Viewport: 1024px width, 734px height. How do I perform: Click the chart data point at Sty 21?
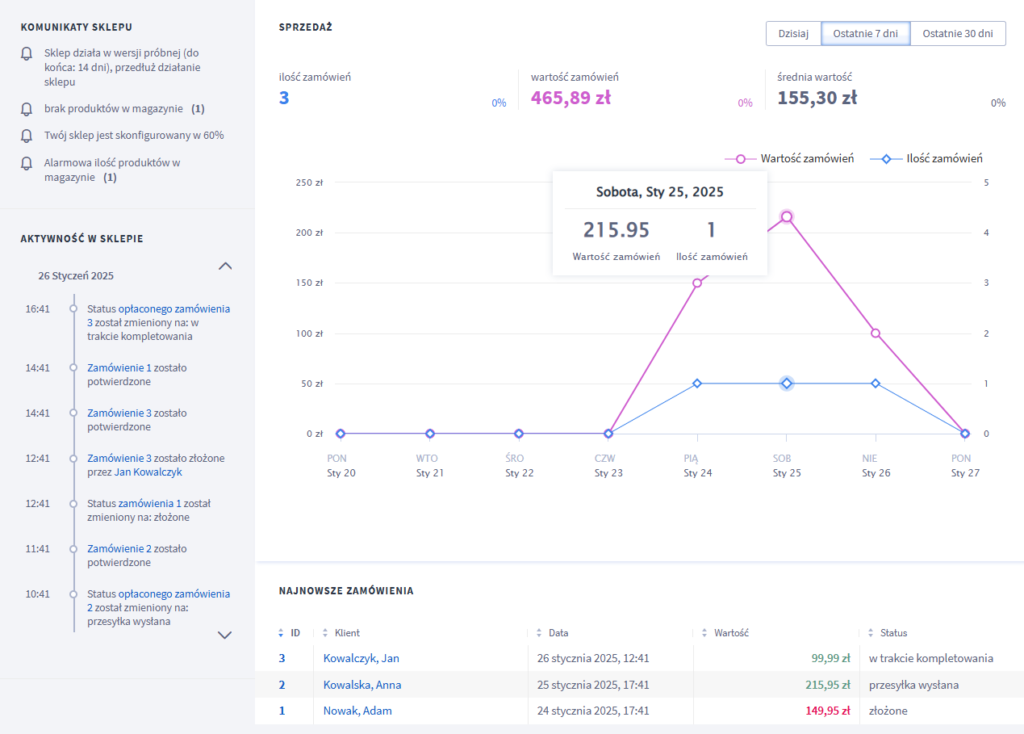pyautogui.click(x=430, y=434)
